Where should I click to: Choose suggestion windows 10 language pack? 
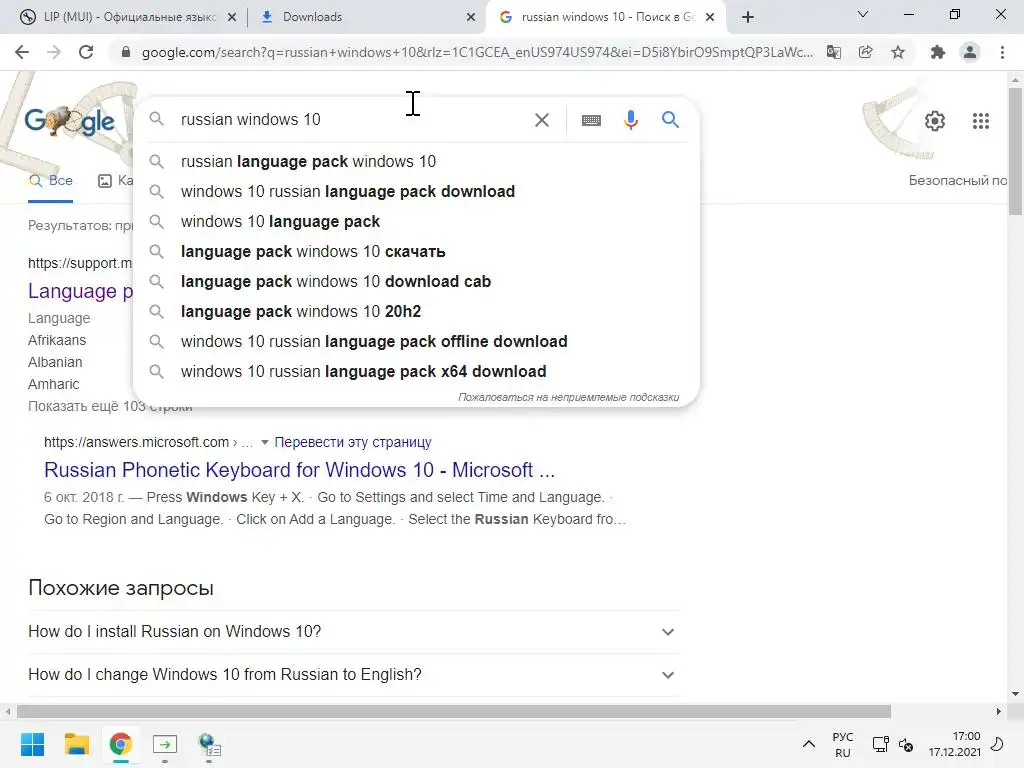416,221
